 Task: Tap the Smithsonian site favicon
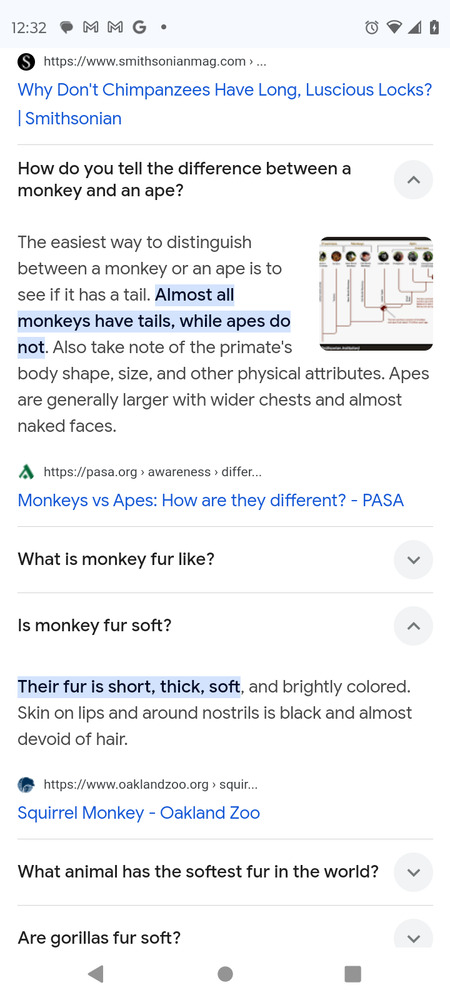pos(25,62)
